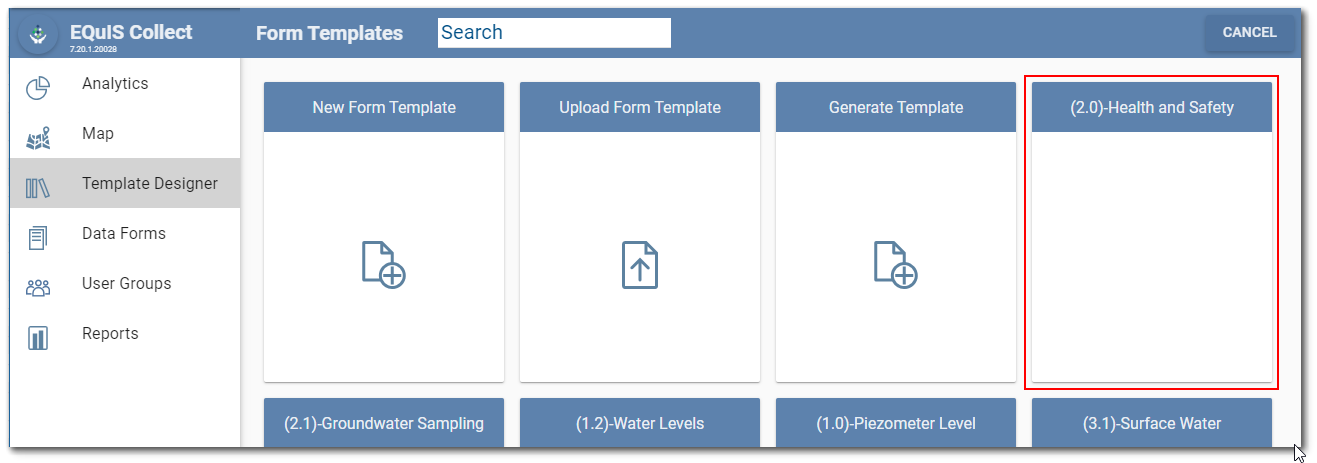The width and height of the screenshot is (1317, 463).
Task: Open Reports from the sidebar
Action: [x=110, y=334]
